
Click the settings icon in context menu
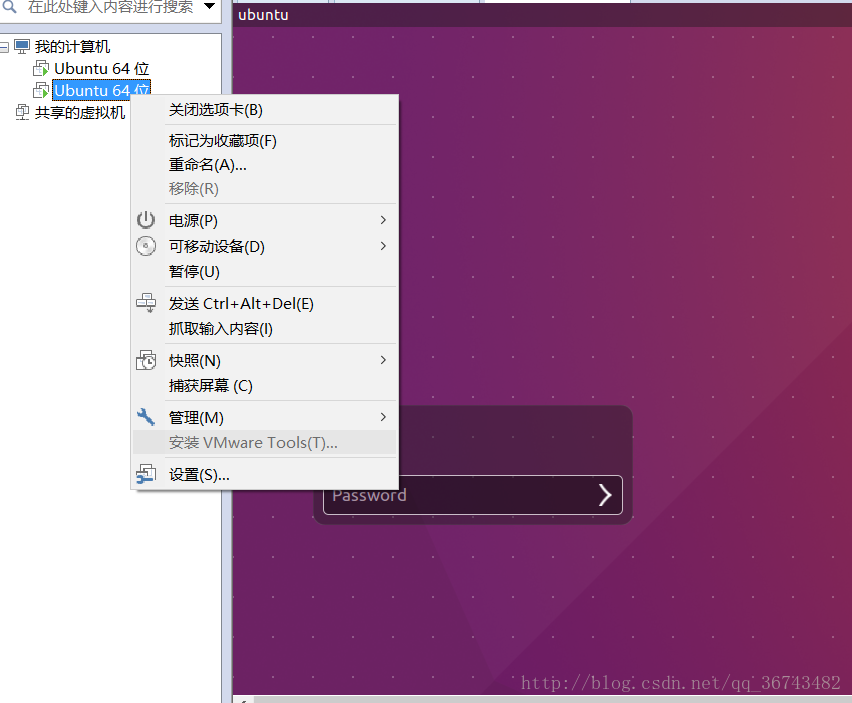pos(146,474)
